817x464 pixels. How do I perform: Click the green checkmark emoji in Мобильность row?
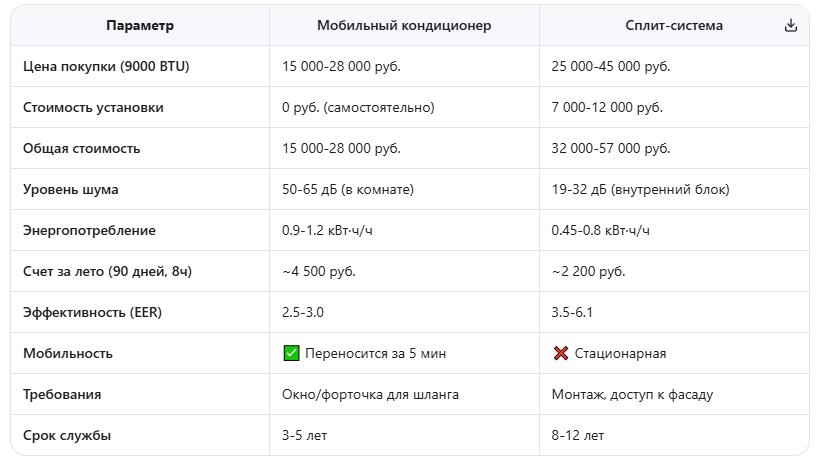pyautogui.click(x=291, y=353)
